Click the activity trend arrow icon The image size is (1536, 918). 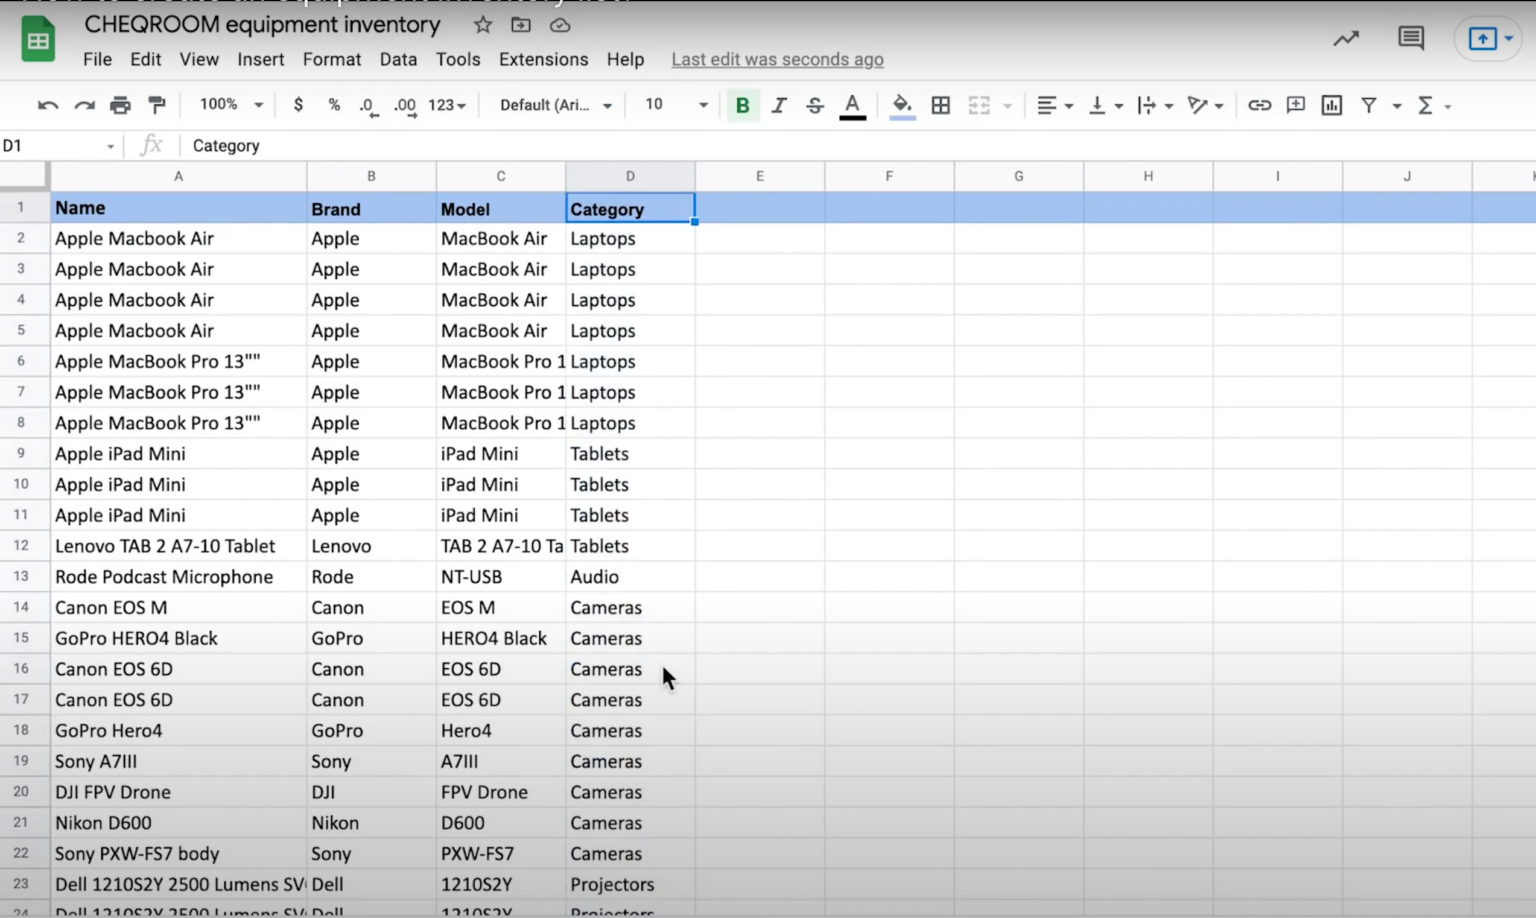1346,39
